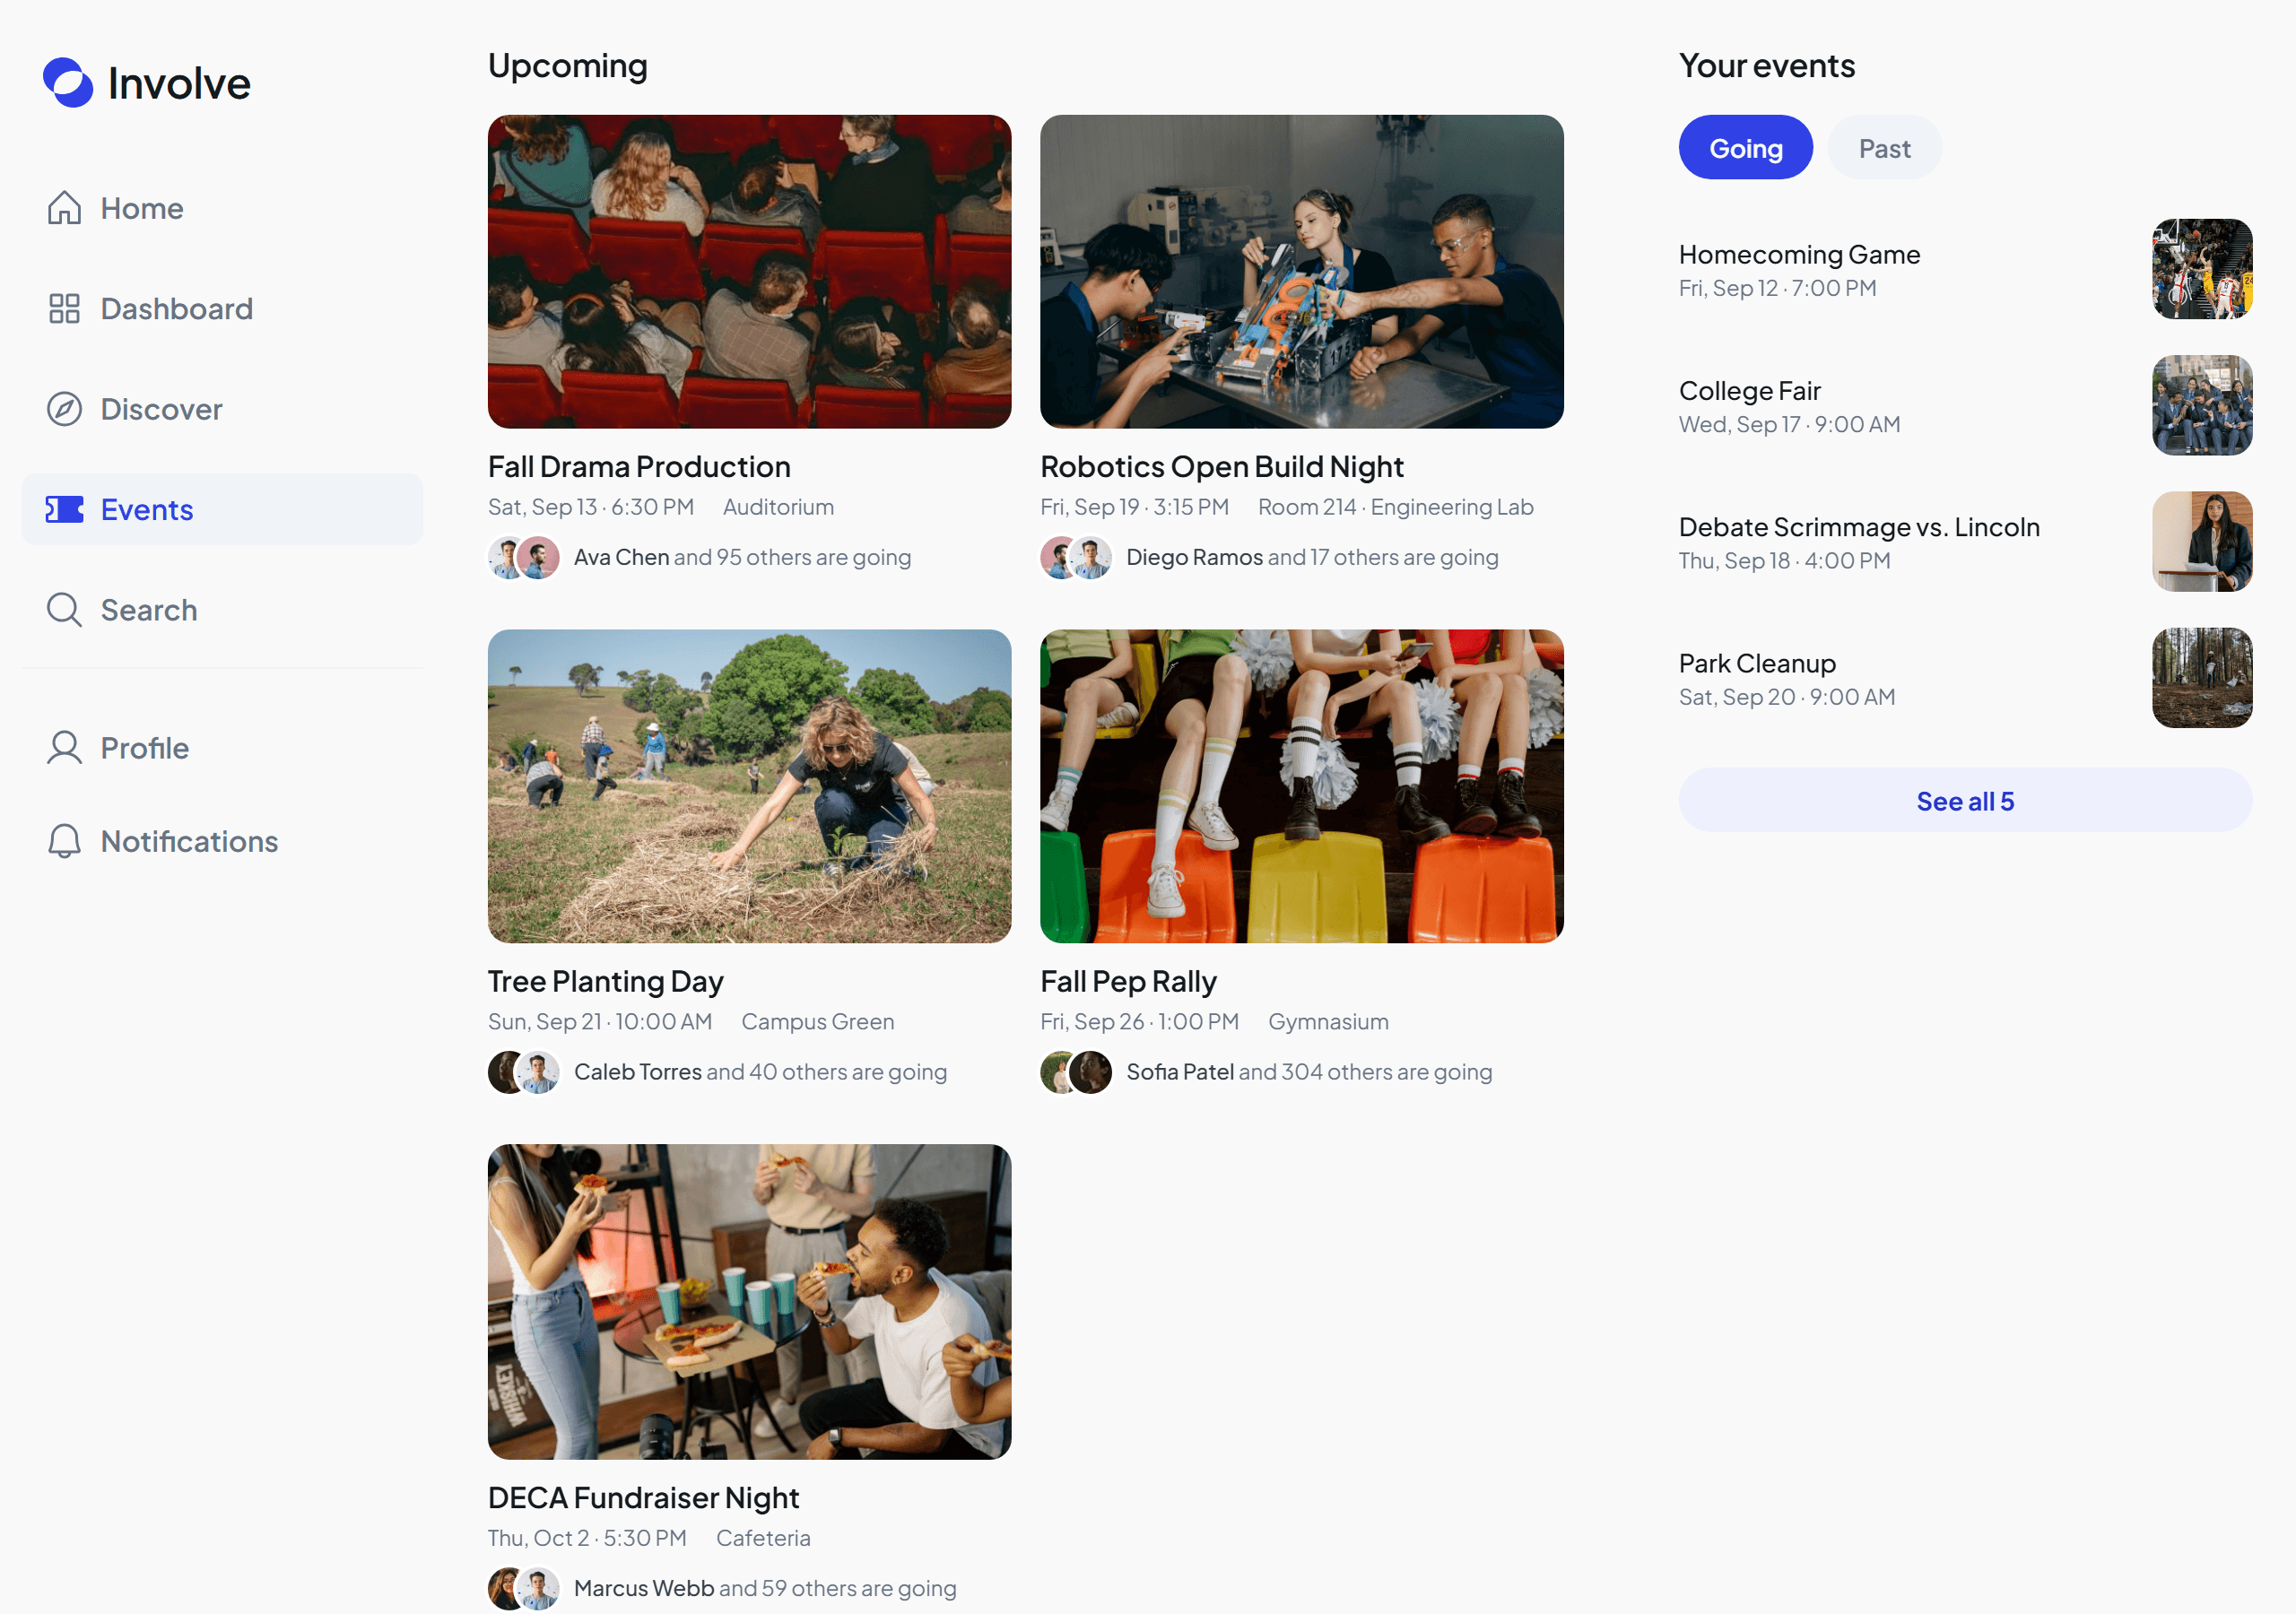Click attendee avatars for Fall Drama Production
The image size is (2296, 1614).
click(x=524, y=558)
